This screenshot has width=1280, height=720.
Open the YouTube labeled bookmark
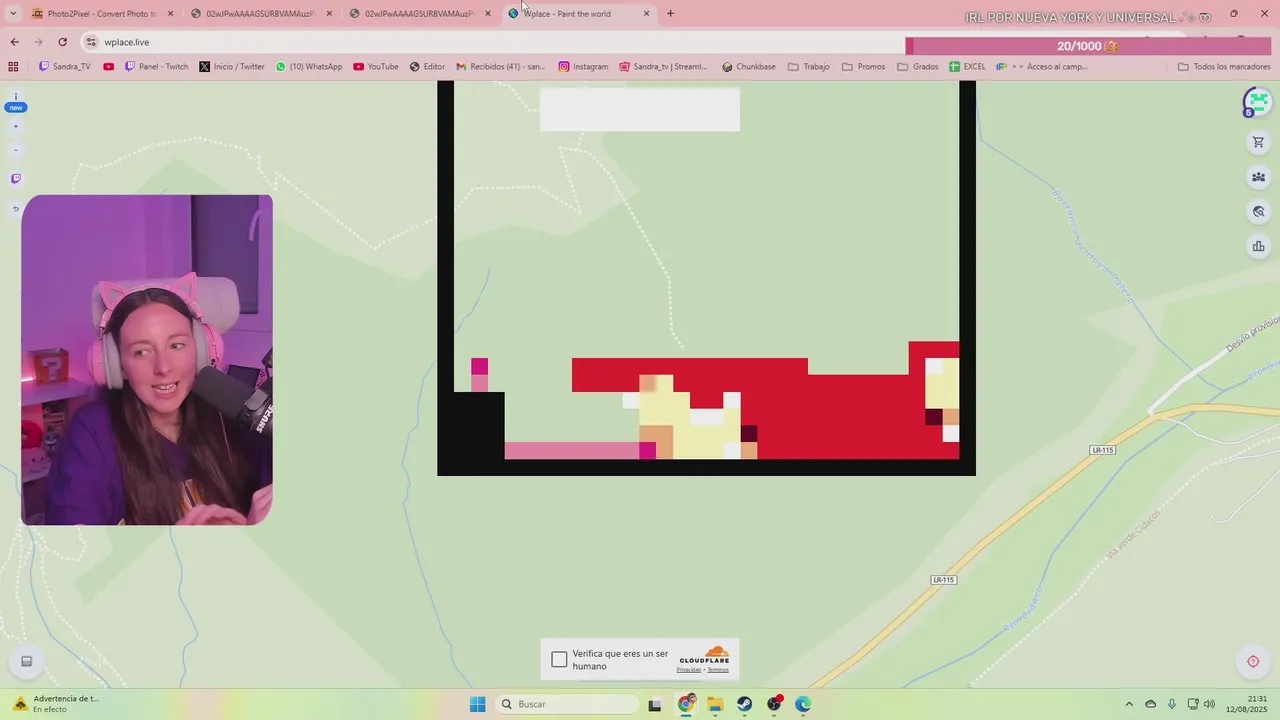coord(376,67)
